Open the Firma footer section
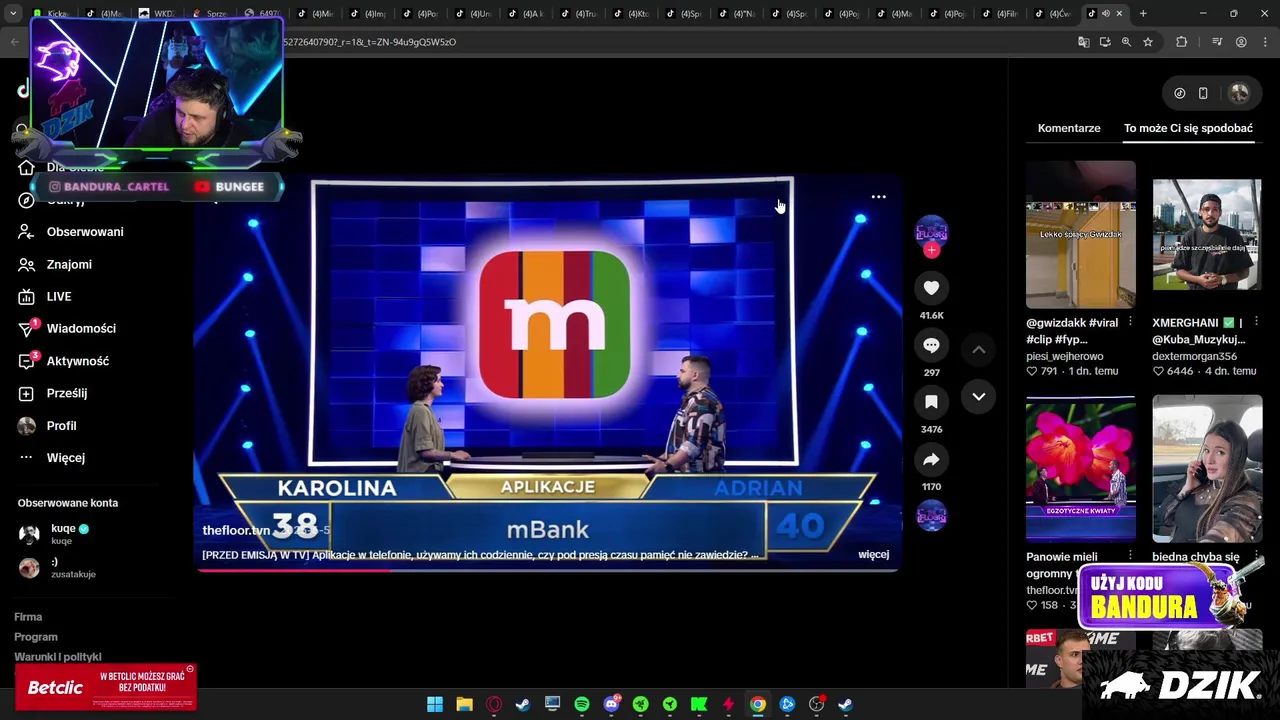The width and height of the screenshot is (1280, 720). 28,617
